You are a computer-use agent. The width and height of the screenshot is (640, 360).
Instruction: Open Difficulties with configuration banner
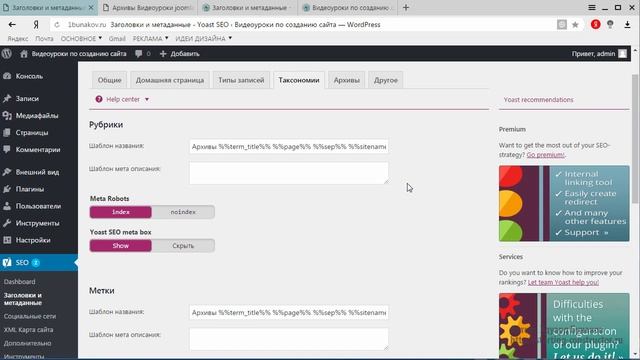564,326
